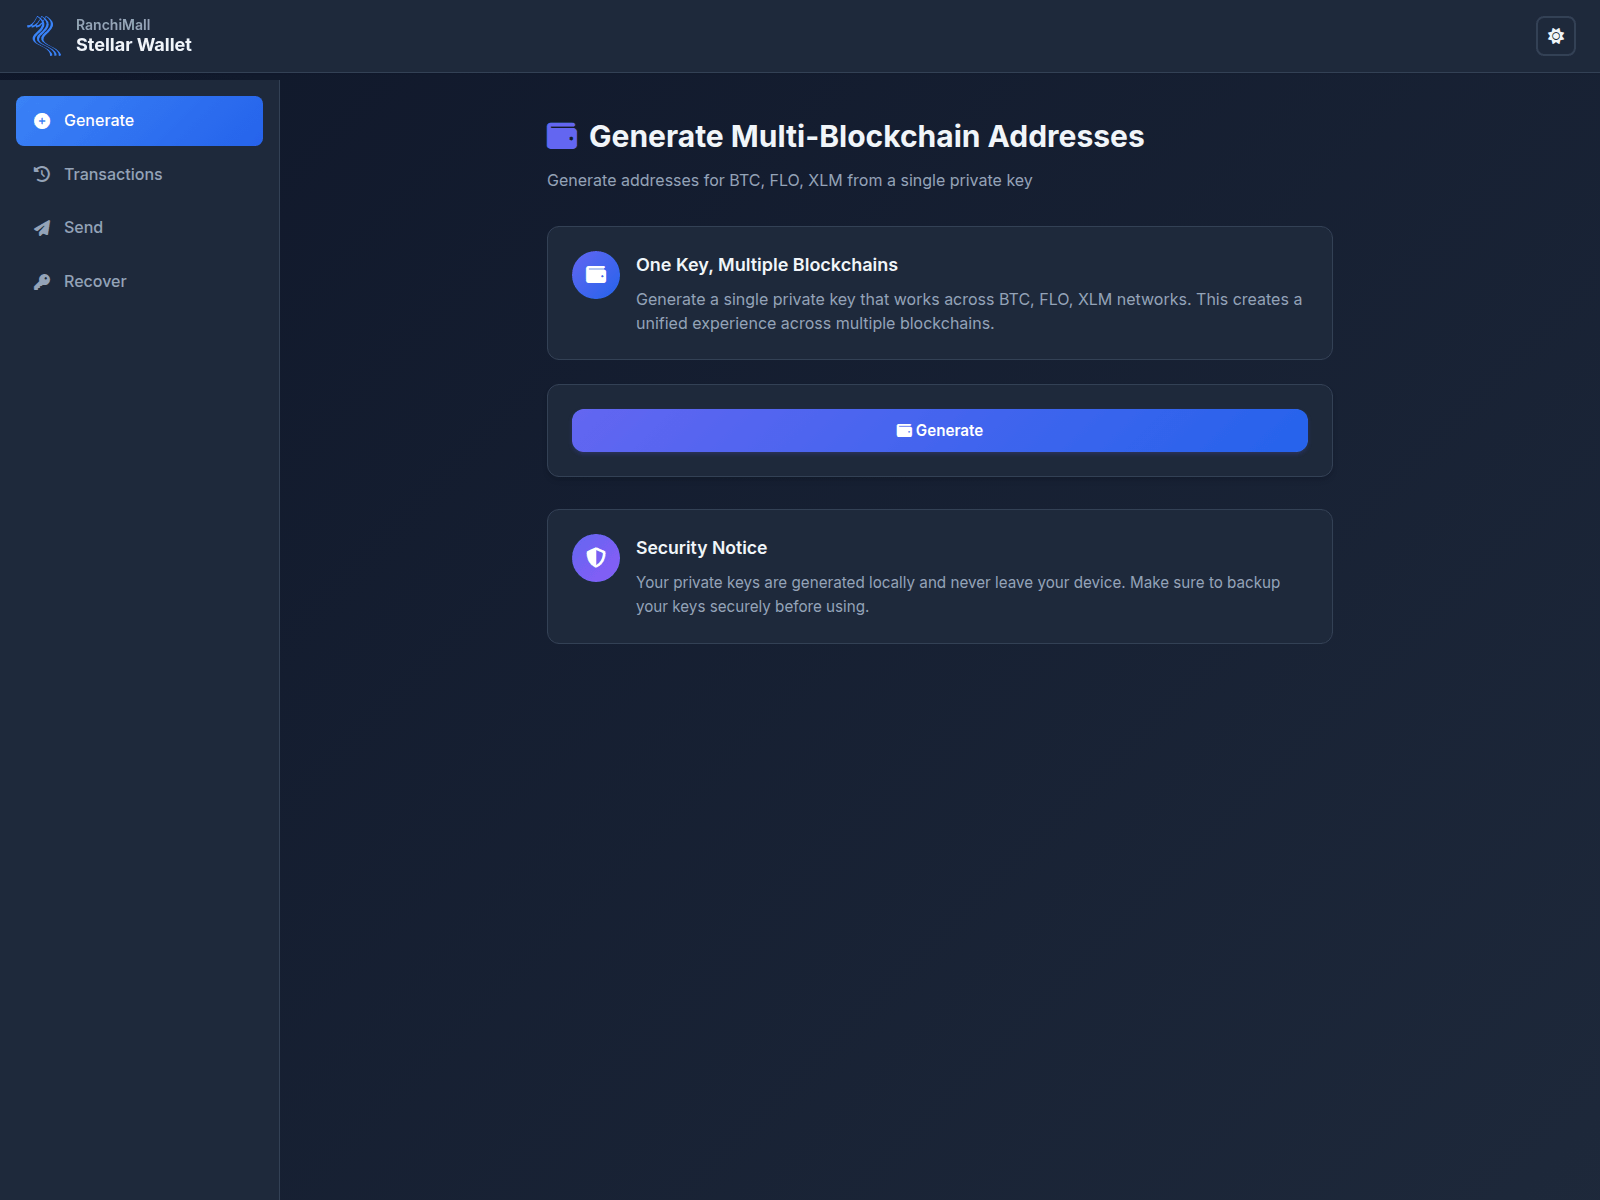Click the shield icon in Security Notice
The height and width of the screenshot is (1200, 1600).
pyautogui.click(x=595, y=557)
